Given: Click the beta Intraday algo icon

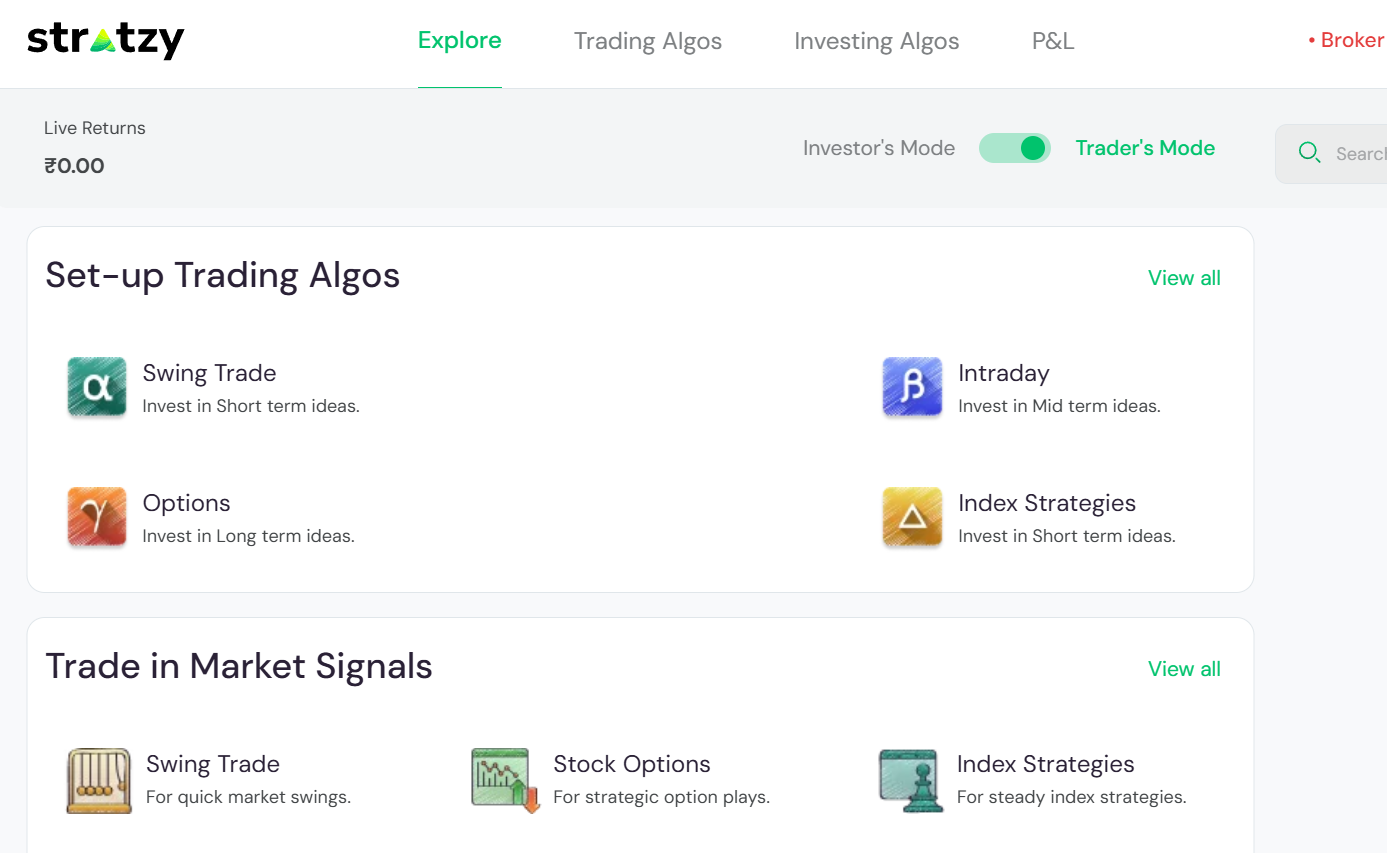Looking at the screenshot, I should tap(912, 387).
